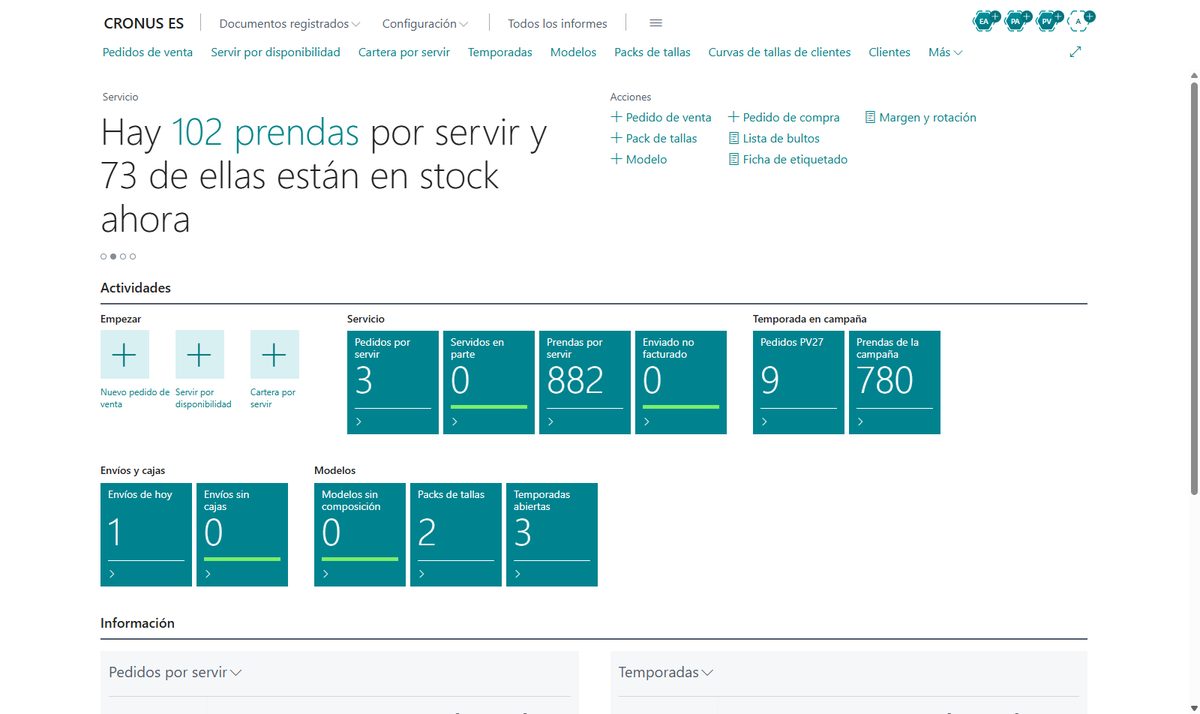Expand the Pedidos por servir chart dropdown

pos(175,673)
